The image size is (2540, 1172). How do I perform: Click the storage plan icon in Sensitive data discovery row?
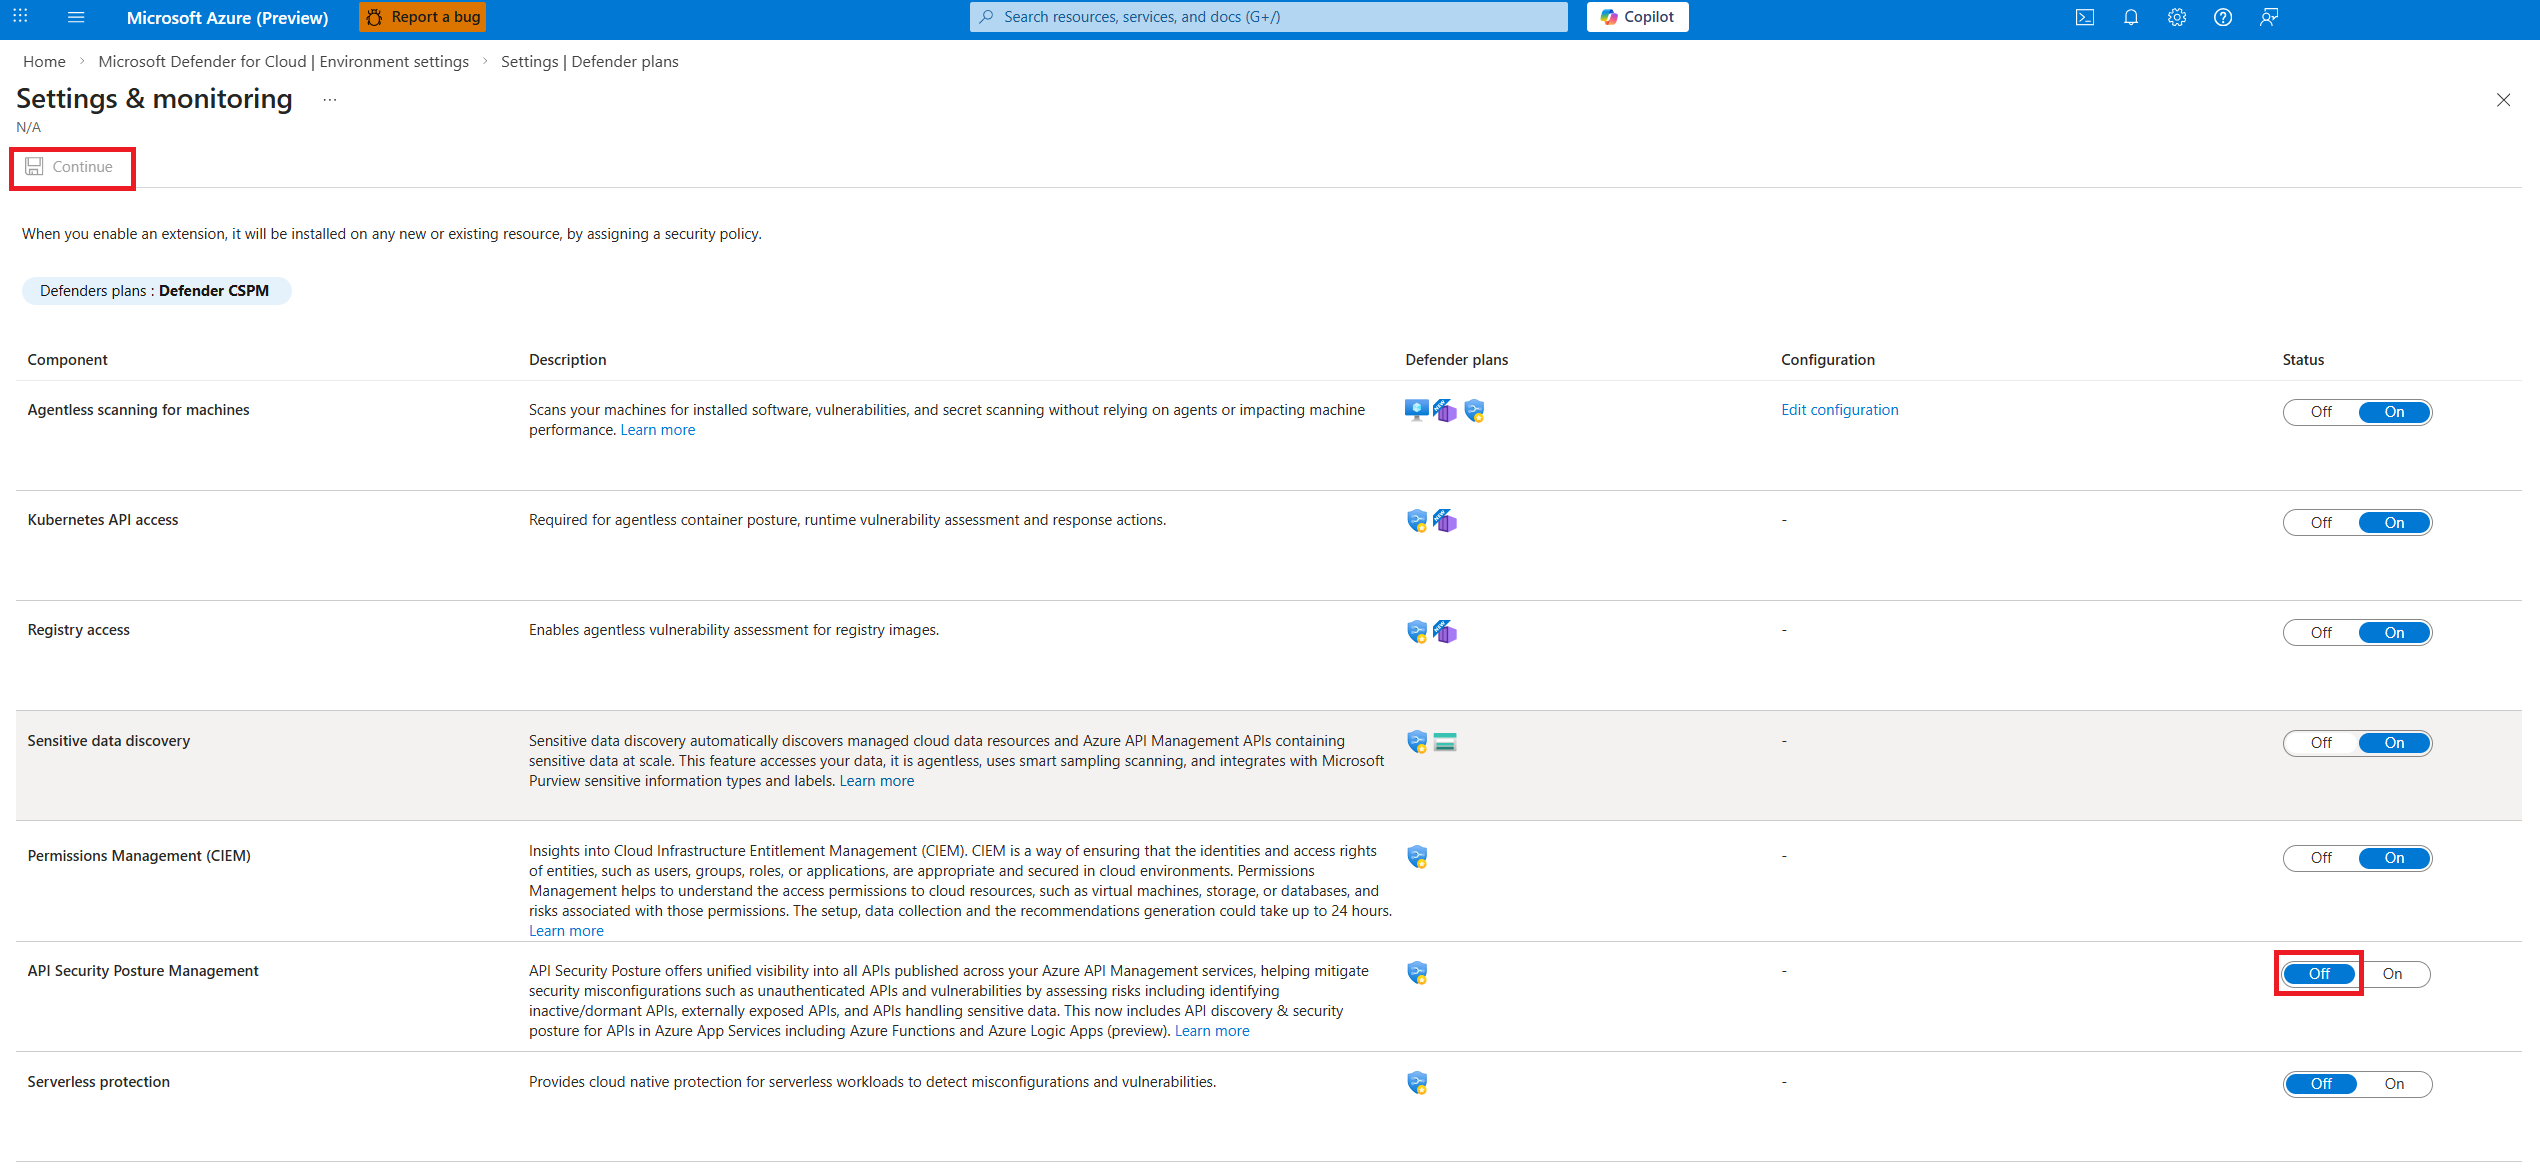point(1445,742)
